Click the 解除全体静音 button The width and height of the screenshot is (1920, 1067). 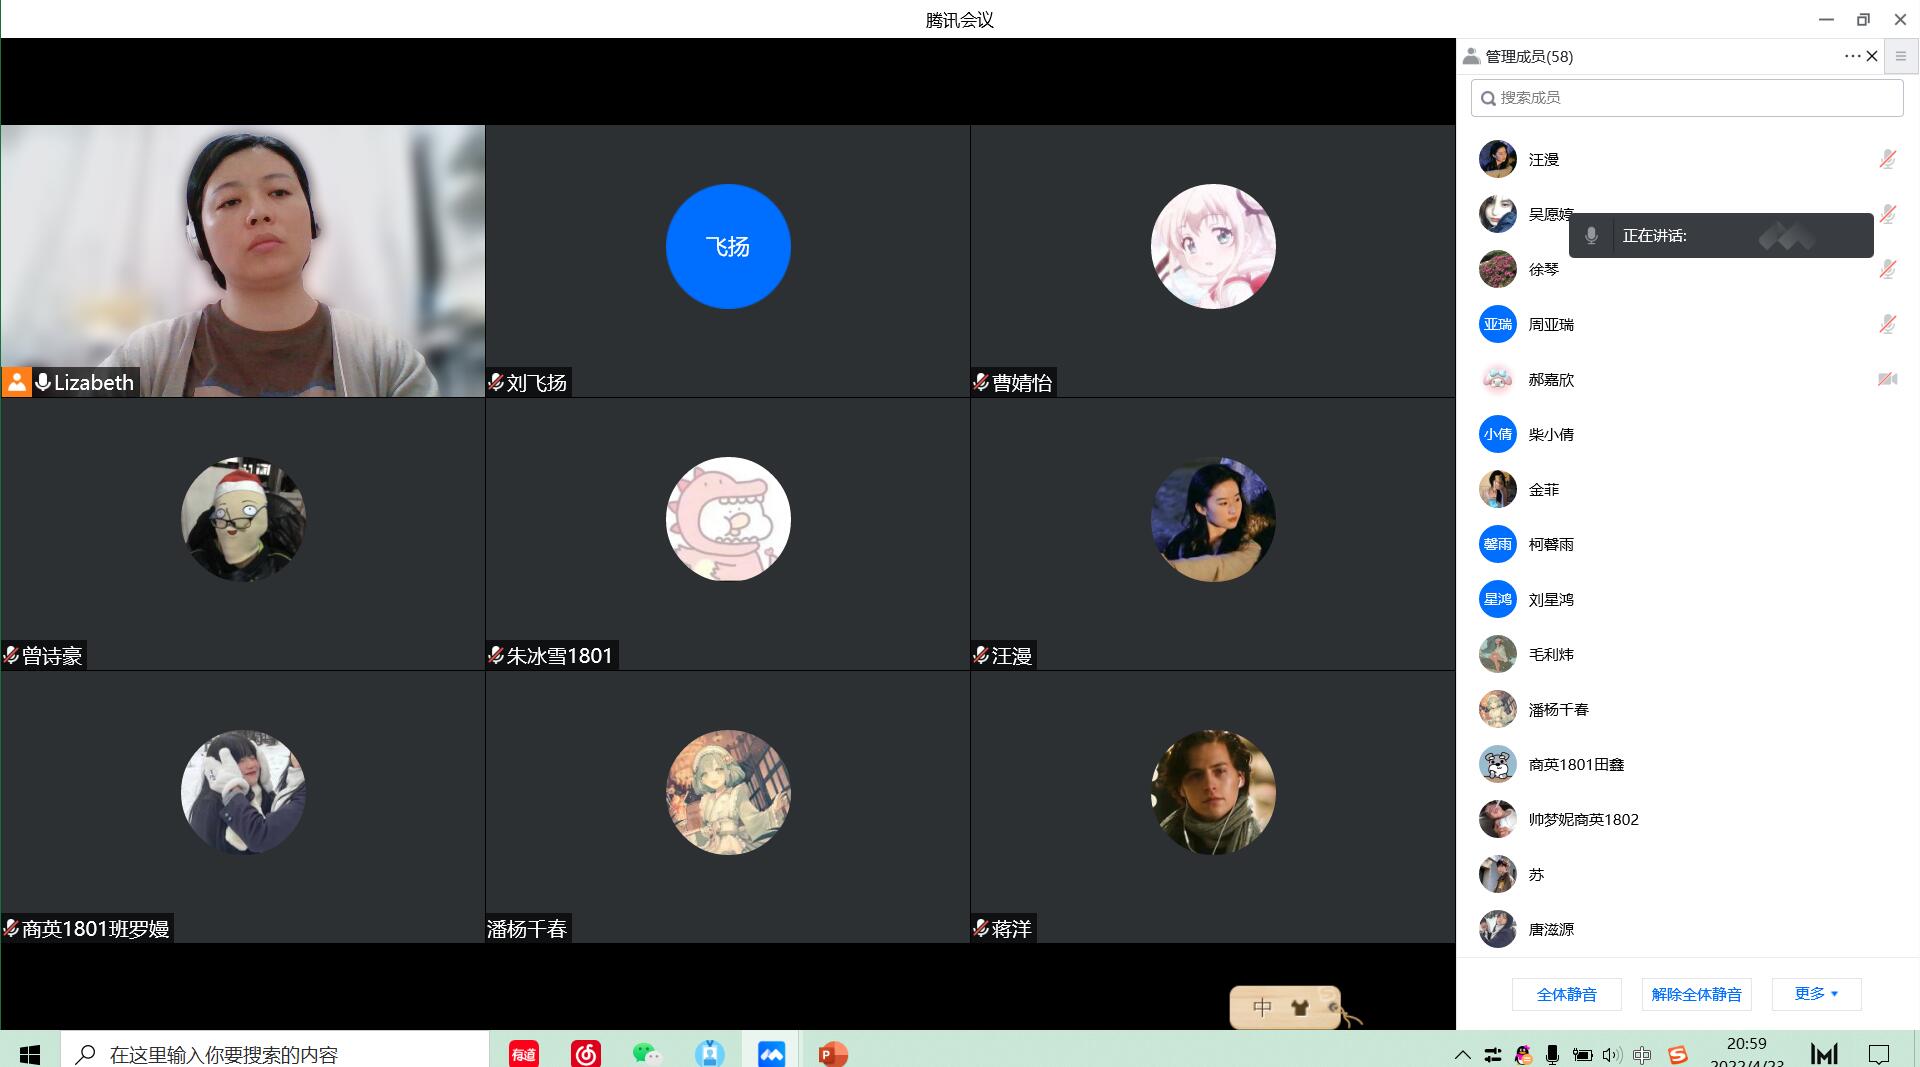coord(1696,994)
